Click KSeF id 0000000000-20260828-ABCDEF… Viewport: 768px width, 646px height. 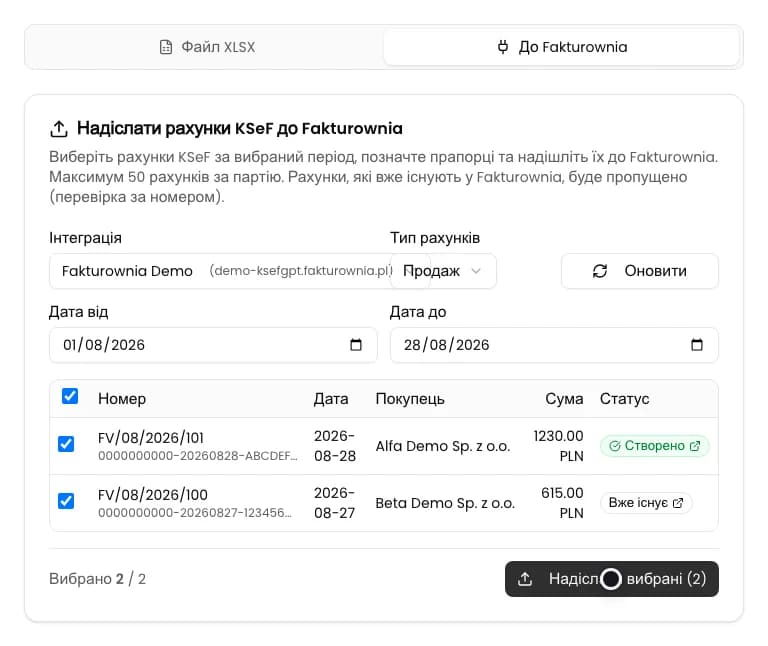click(x=198, y=456)
